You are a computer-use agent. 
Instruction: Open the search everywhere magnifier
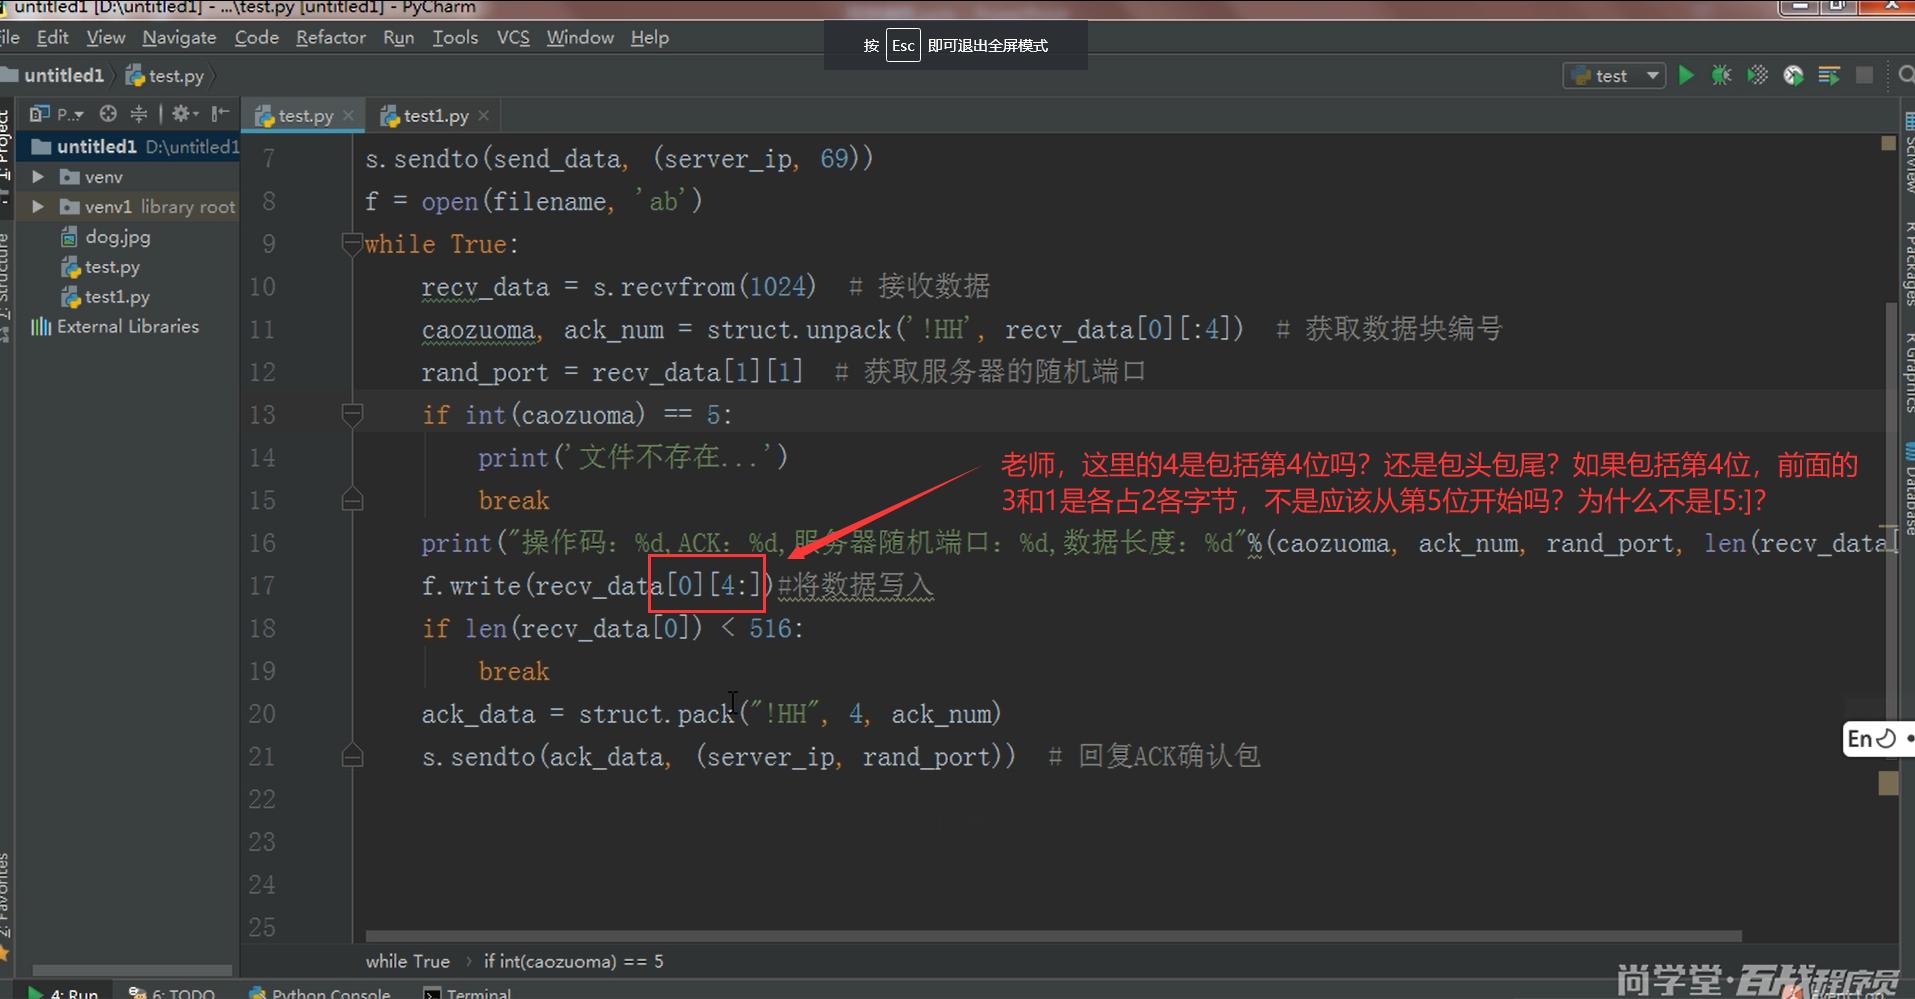1906,76
